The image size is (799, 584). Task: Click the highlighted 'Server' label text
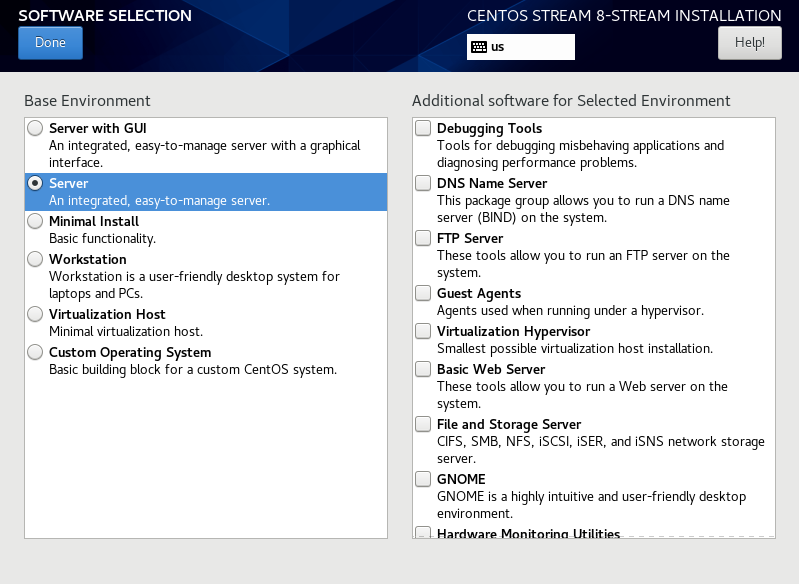[68, 183]
